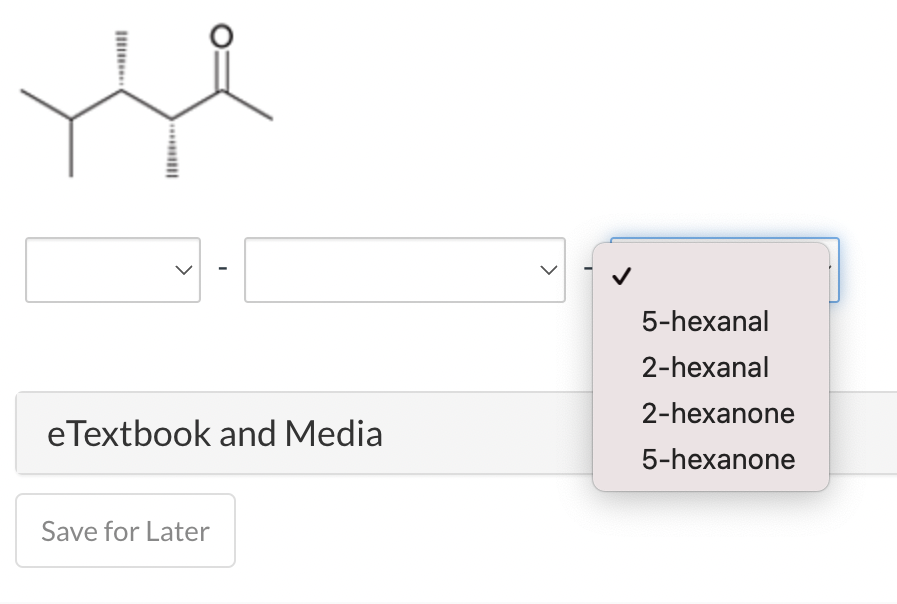The height and width of the screenshot is (604, 897).
Task: Click the chevron arrow on the middle dropdown
Action: [547, 268]
